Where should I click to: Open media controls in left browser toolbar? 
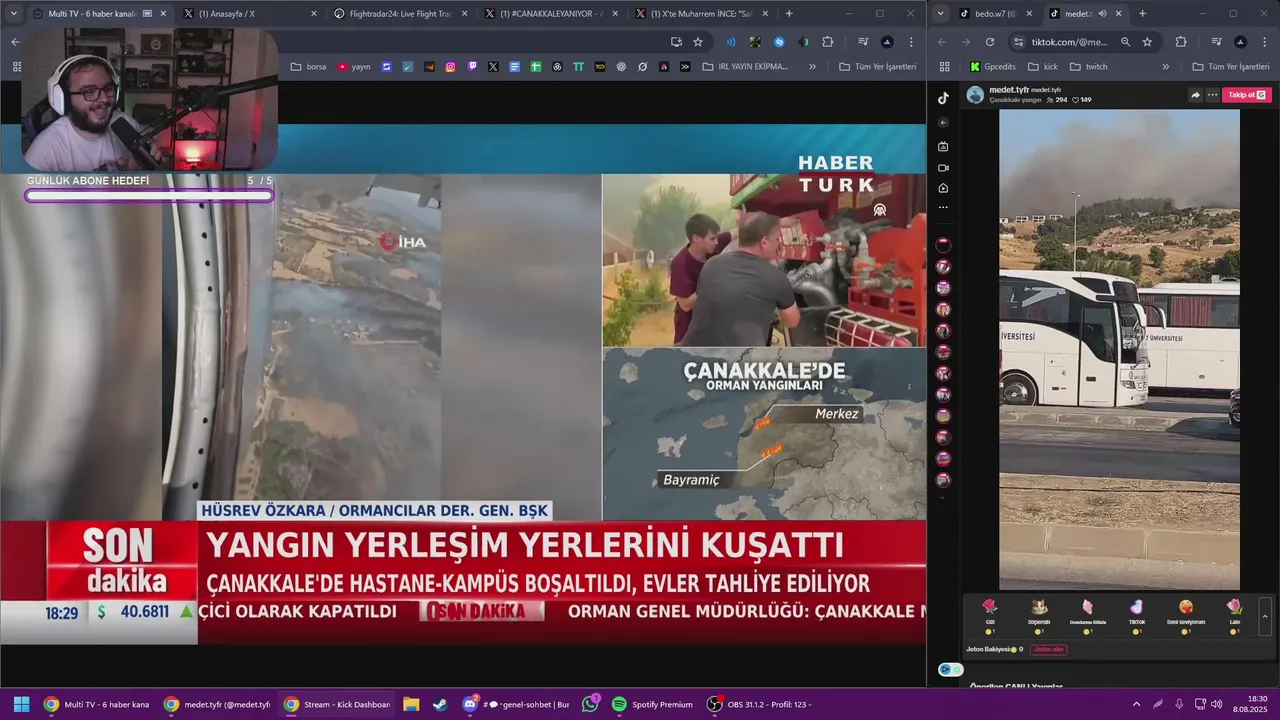(863, 42)
